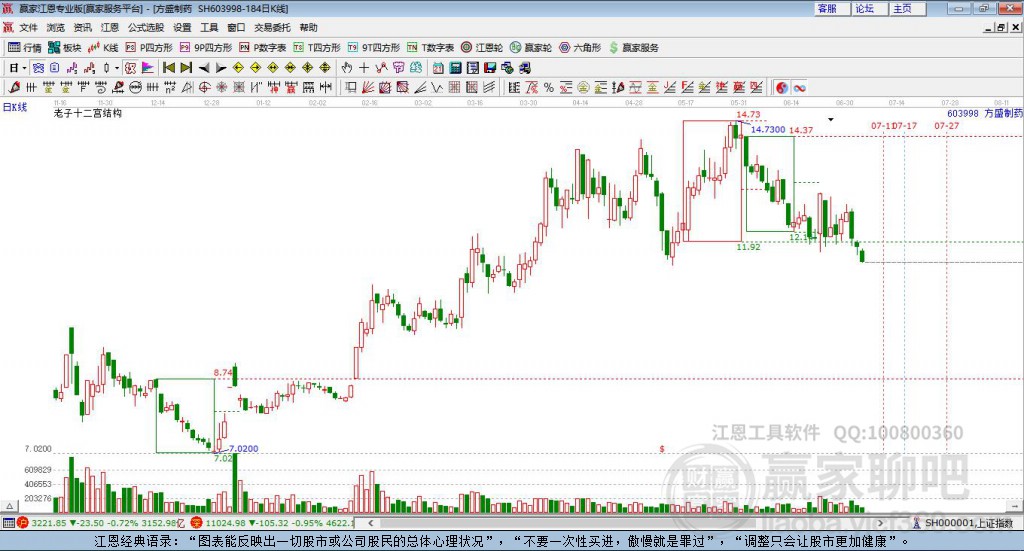Expand the 日 period dropdown
Image resolution: width=1024 pixels, height=551 pixels.
(x=24, y=68)
